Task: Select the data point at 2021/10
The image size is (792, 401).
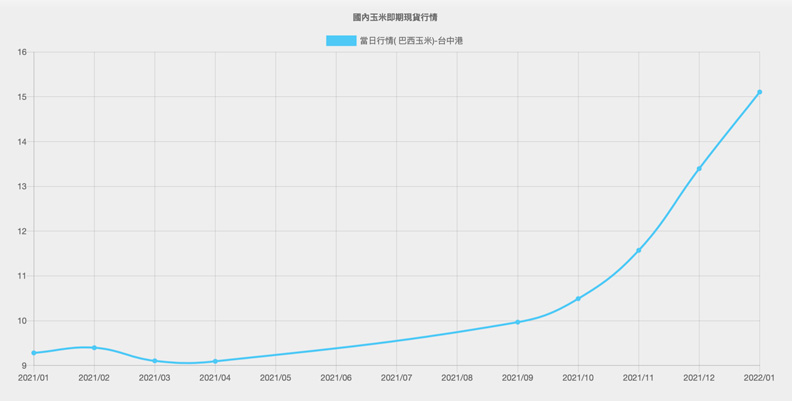Action: coord(578,299)
